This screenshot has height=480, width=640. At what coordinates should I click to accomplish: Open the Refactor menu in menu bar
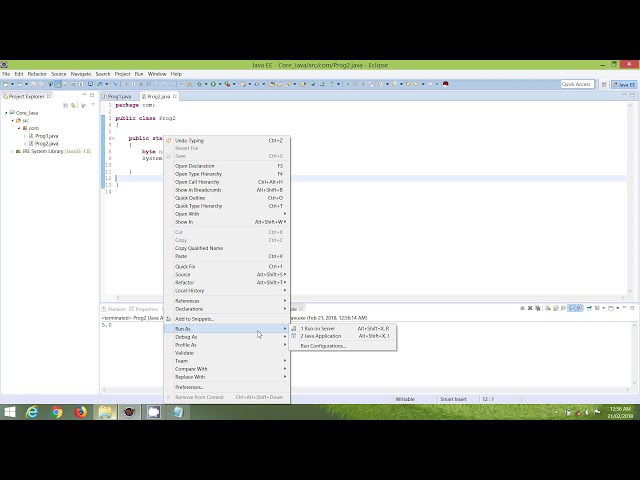tap(37, 74)
